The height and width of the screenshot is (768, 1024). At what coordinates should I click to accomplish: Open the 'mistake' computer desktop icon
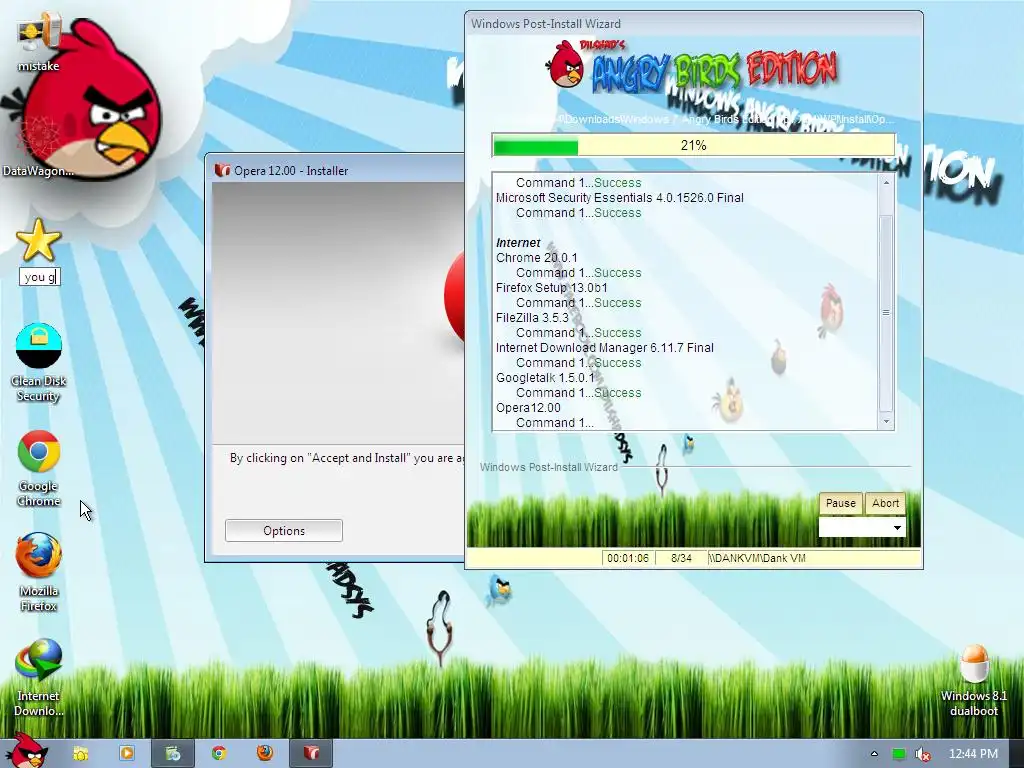point(38,42)
